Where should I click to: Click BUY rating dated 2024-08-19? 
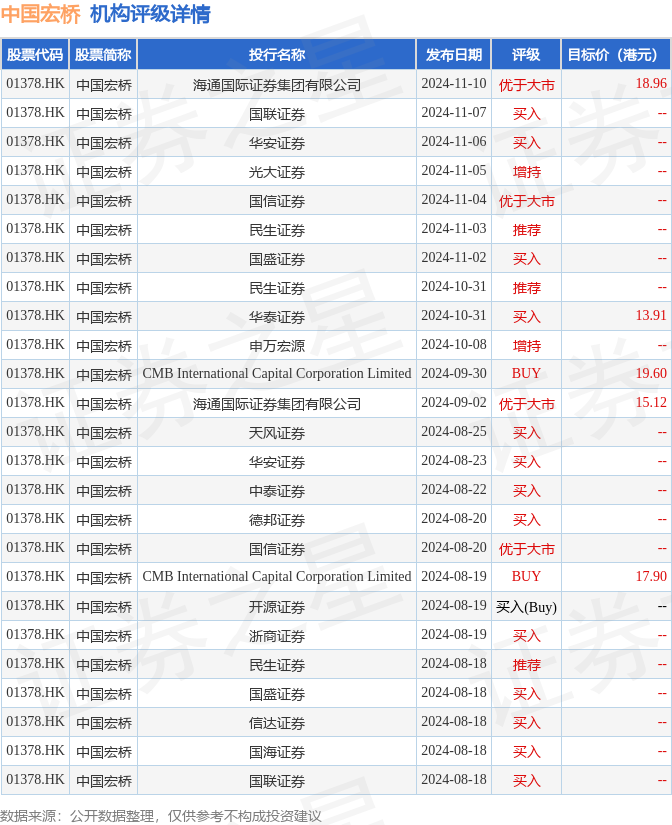point(526,577)
